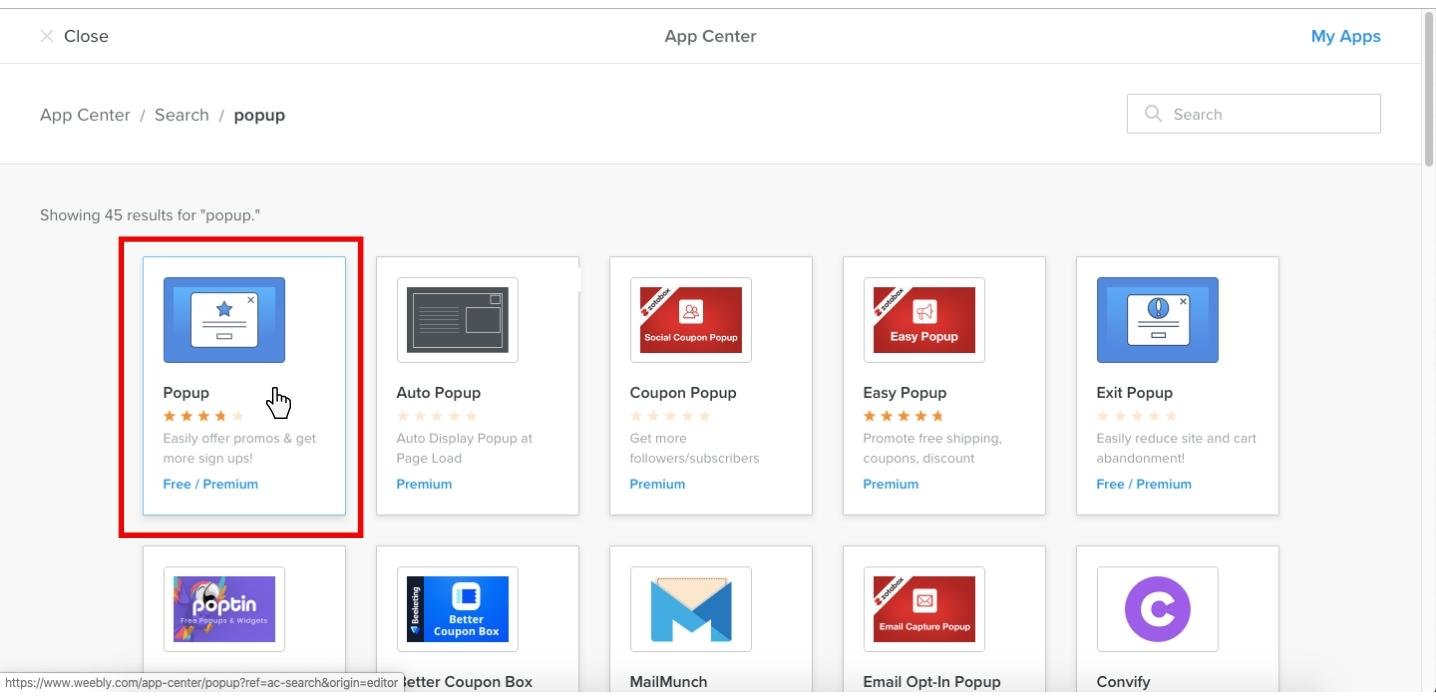Click the X icon beside Close
Screen dimensions: 1436x700
coord(46,36)
